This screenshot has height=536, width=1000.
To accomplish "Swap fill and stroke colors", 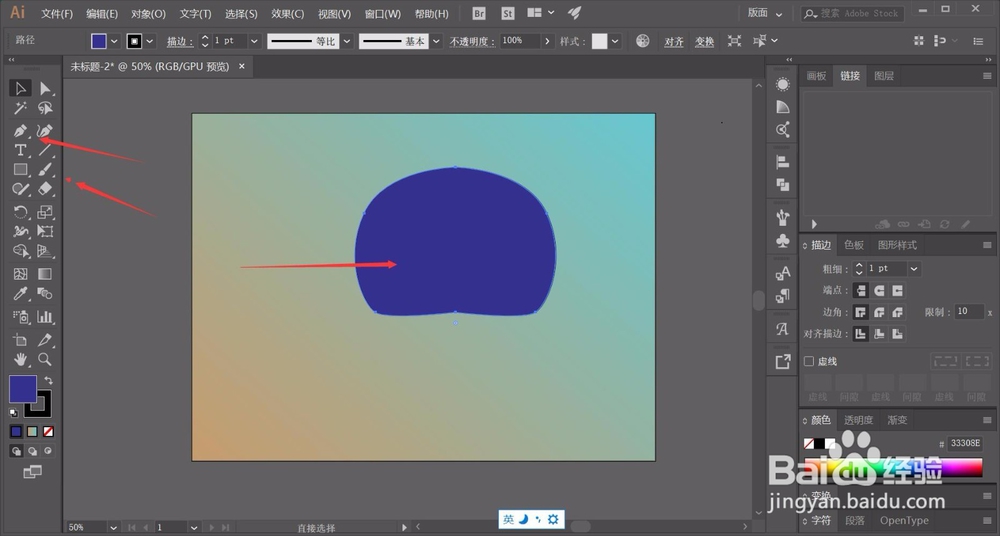I will click(x=48, y=380).
